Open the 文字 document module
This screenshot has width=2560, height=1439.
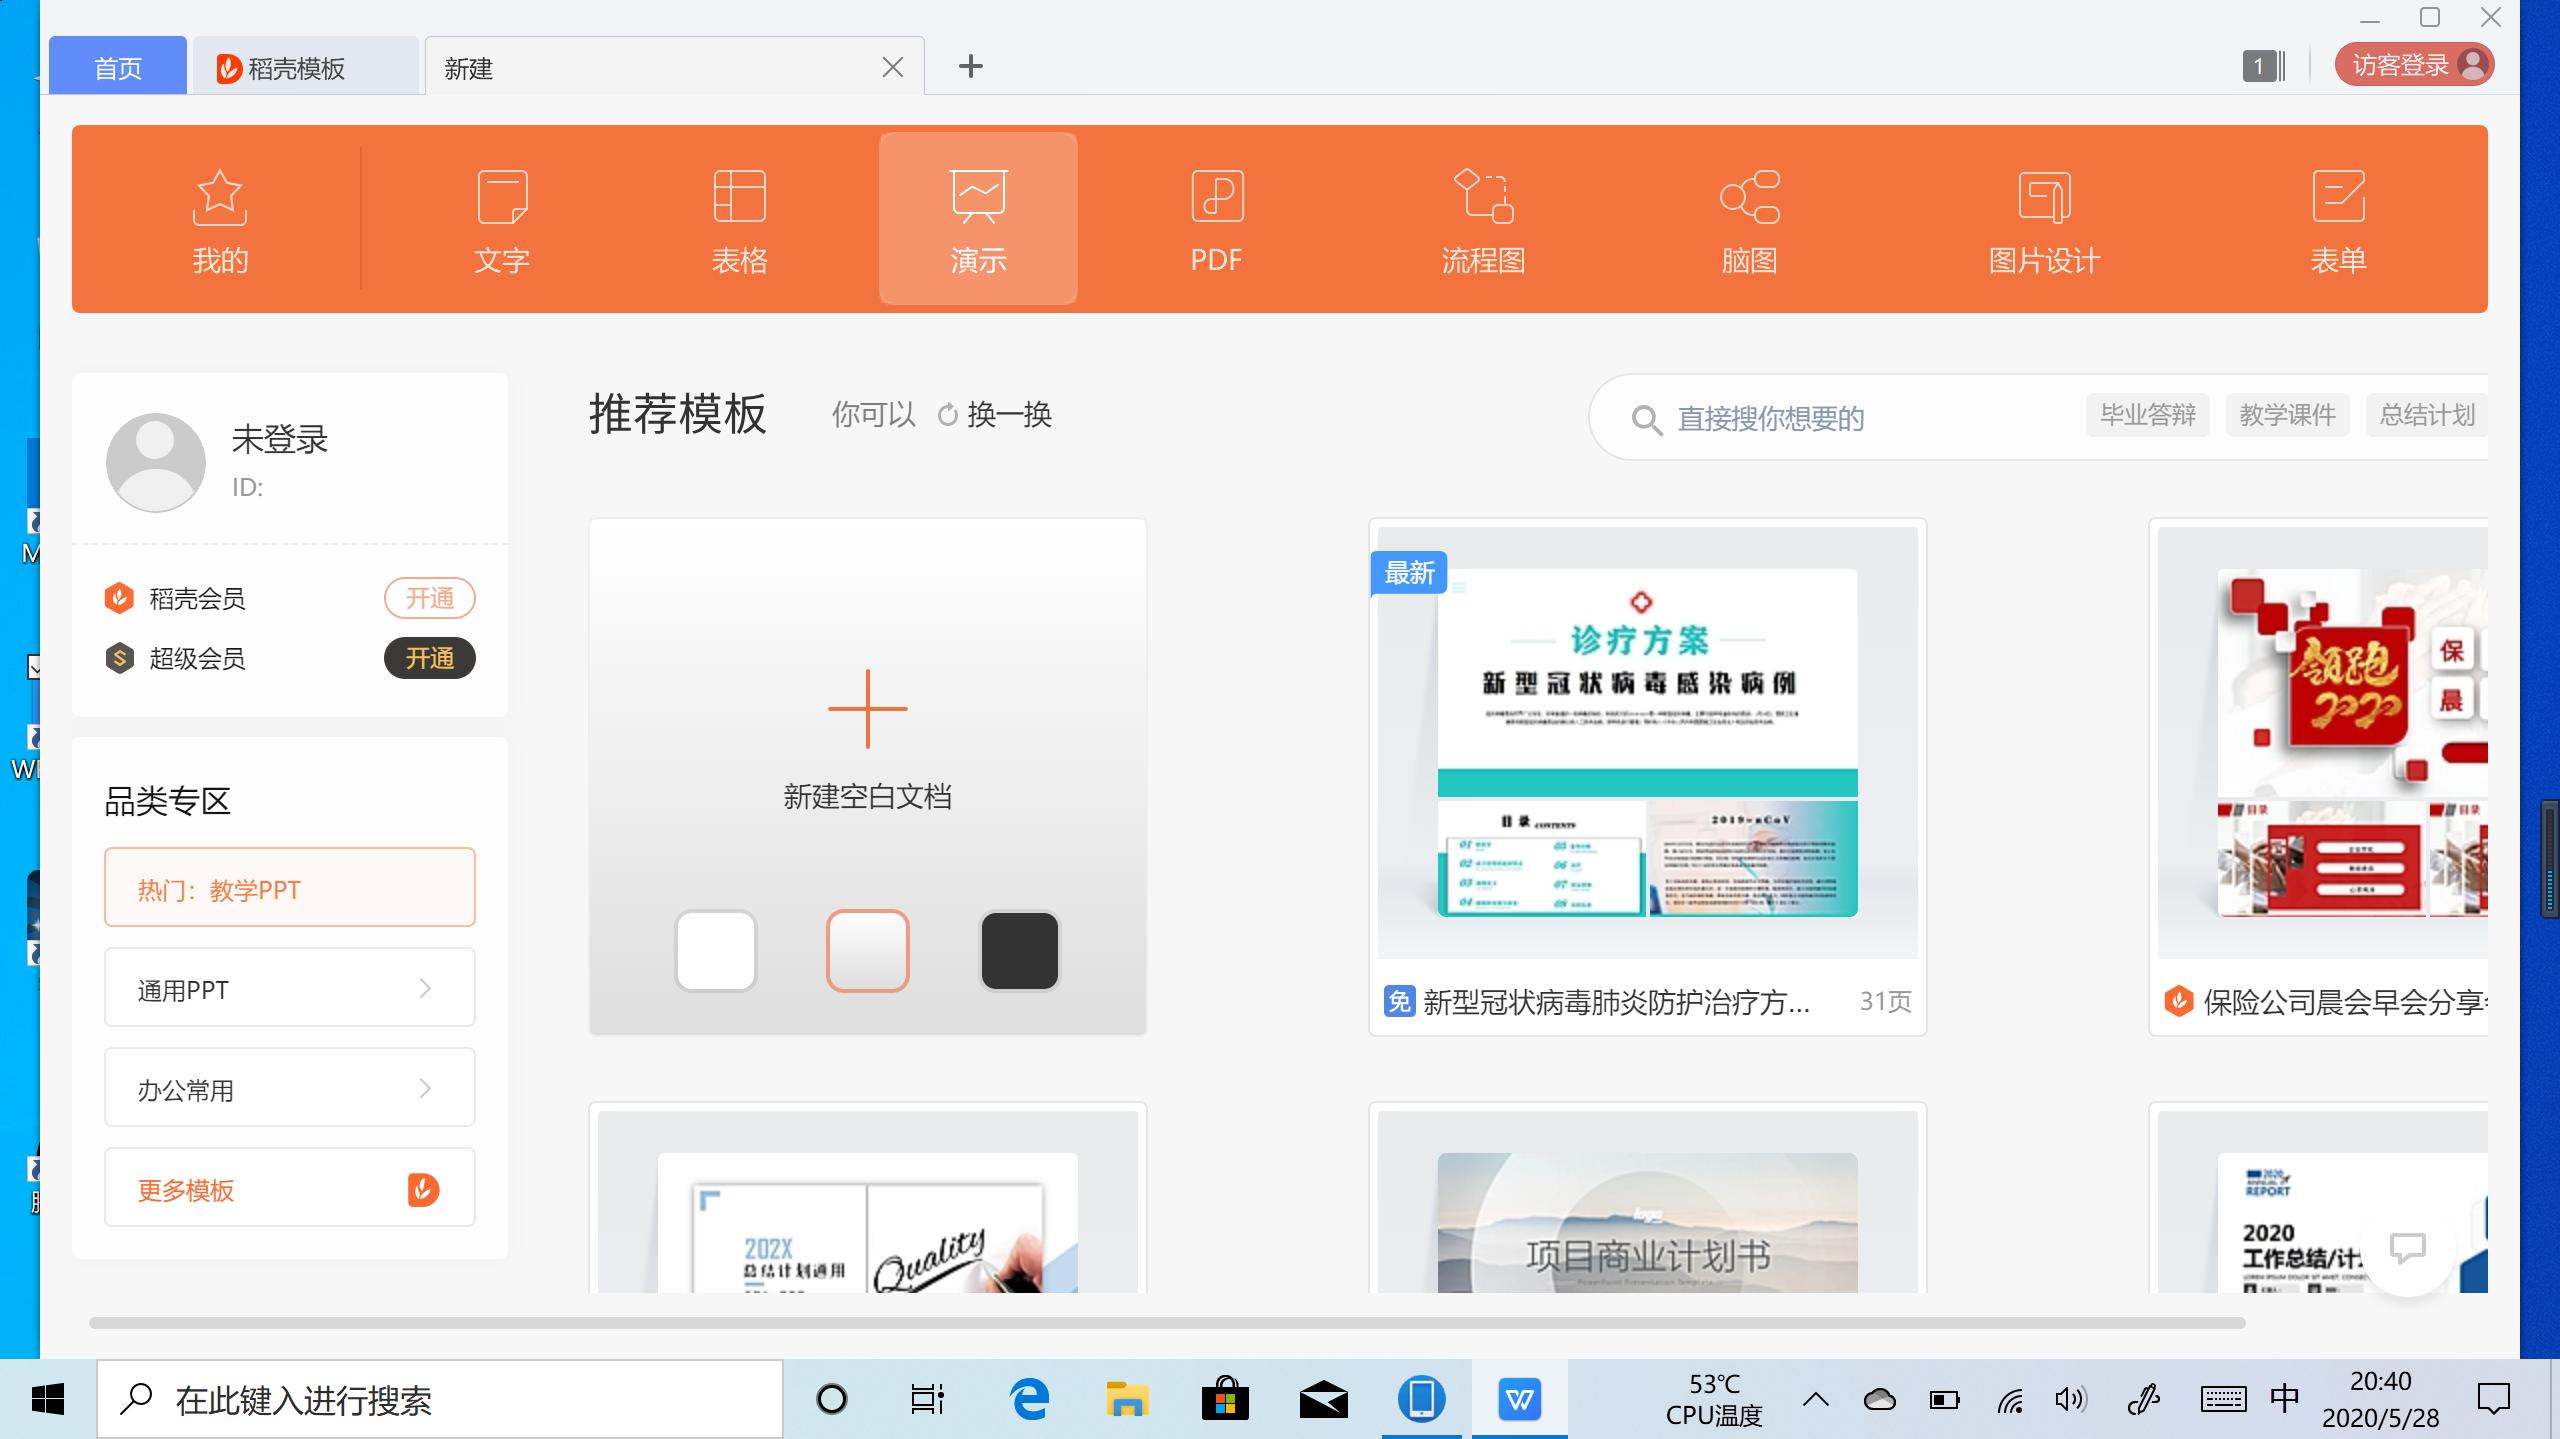(499, 218)
